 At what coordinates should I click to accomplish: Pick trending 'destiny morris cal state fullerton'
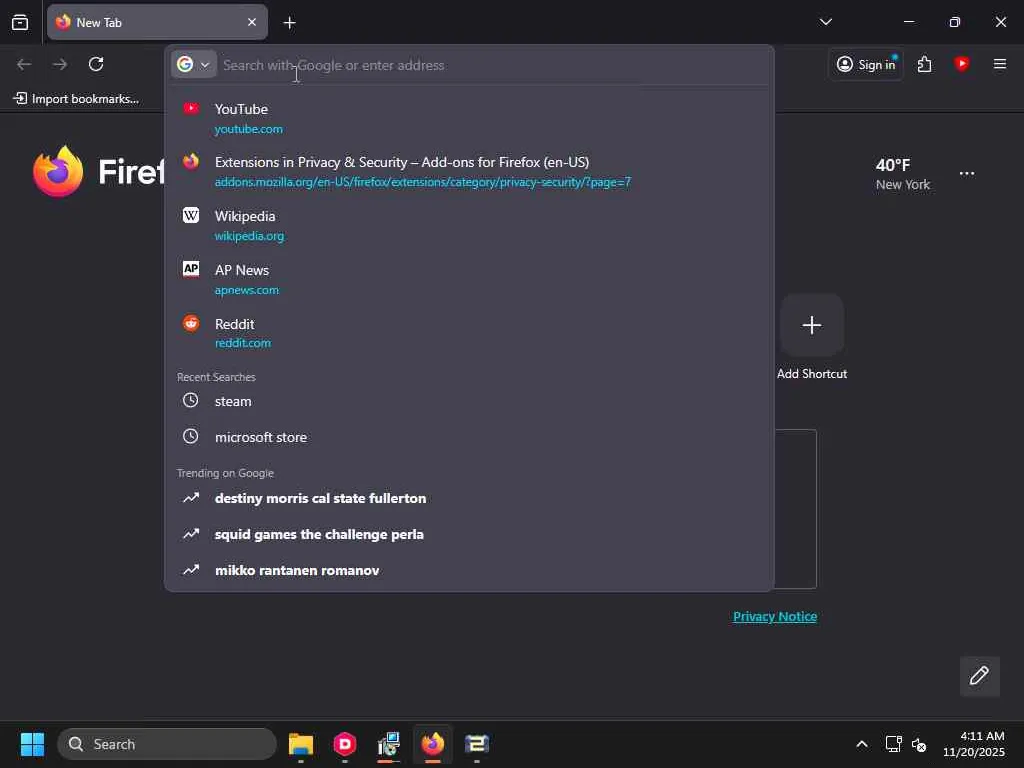470,498
